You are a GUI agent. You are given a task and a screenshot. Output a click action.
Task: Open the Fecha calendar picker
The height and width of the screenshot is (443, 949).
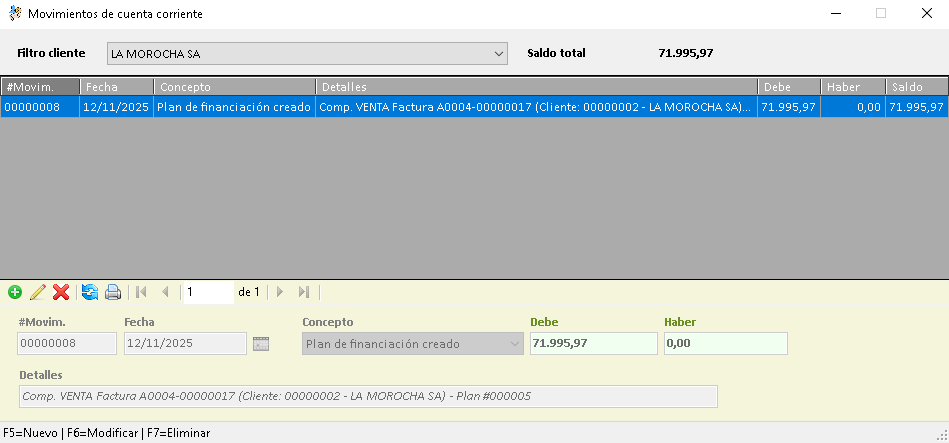coord(261,344)
